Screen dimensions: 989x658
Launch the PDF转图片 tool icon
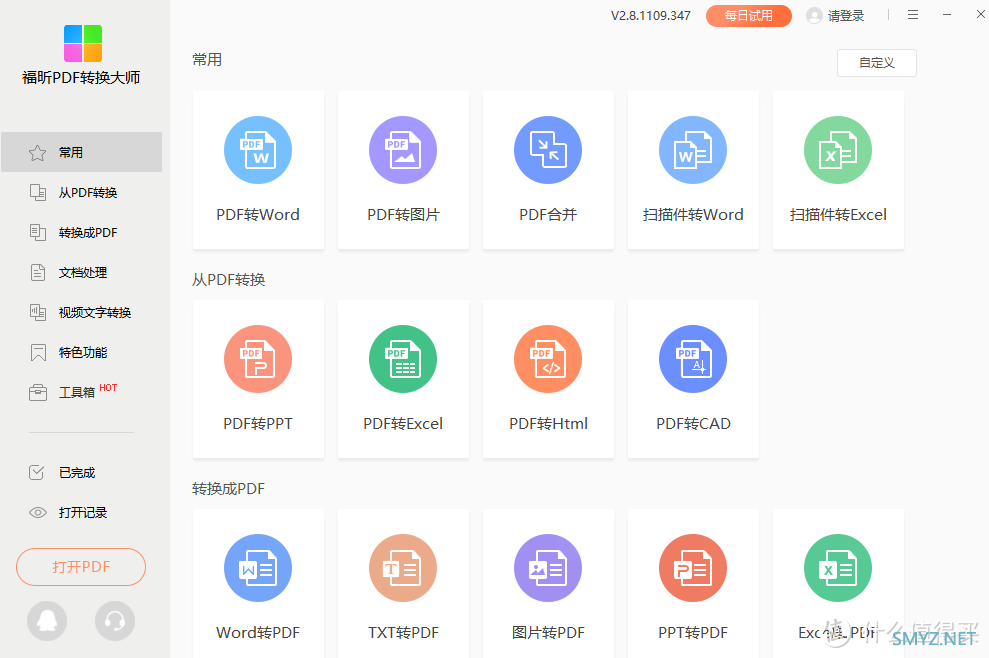[x=403, y=150]
